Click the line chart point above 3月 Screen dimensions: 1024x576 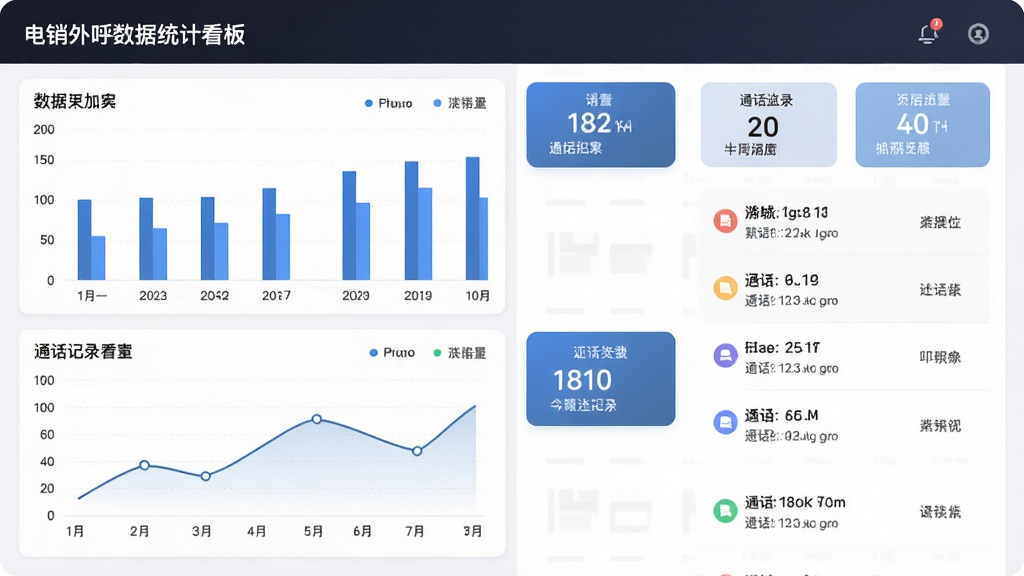206,476
